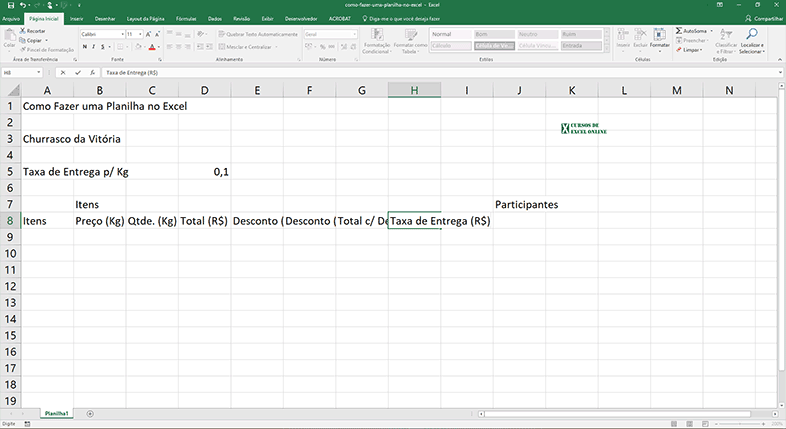Align cell text to the right
Screen dimensions: 786x429
click(x=187, y=47)
